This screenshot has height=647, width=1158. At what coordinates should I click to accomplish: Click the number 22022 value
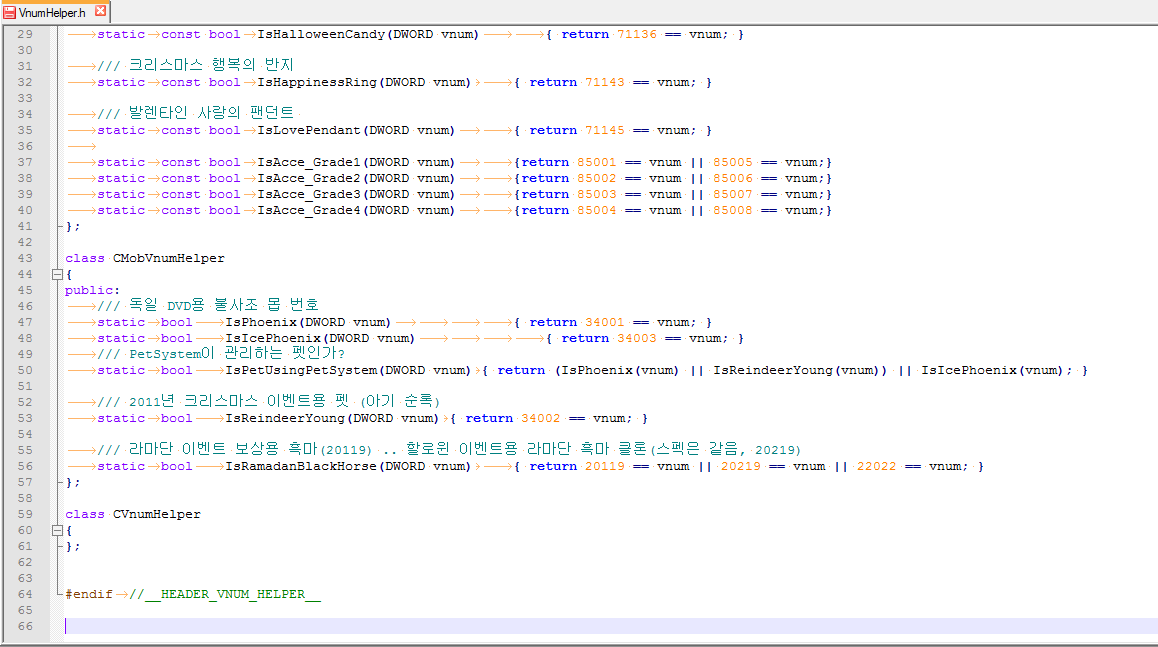(877, 466)
